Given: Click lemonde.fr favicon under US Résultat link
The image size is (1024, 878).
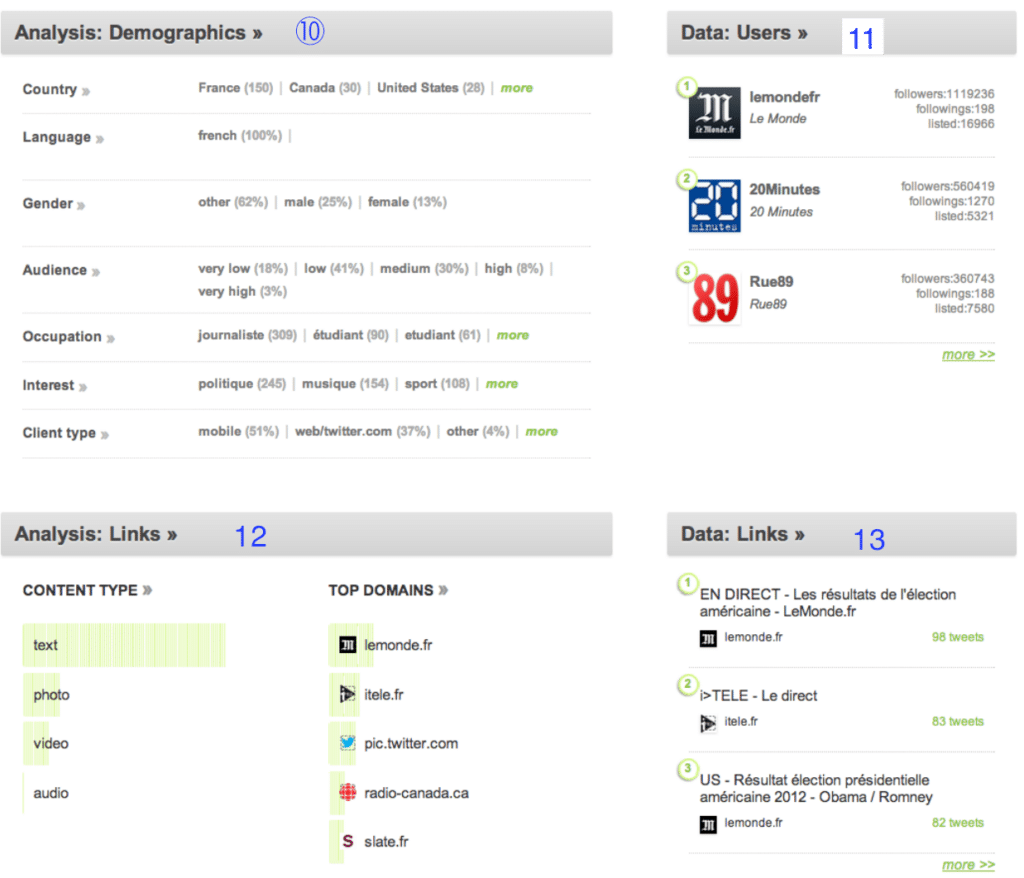Looking at the screenshot, I should tap(708, 824).
